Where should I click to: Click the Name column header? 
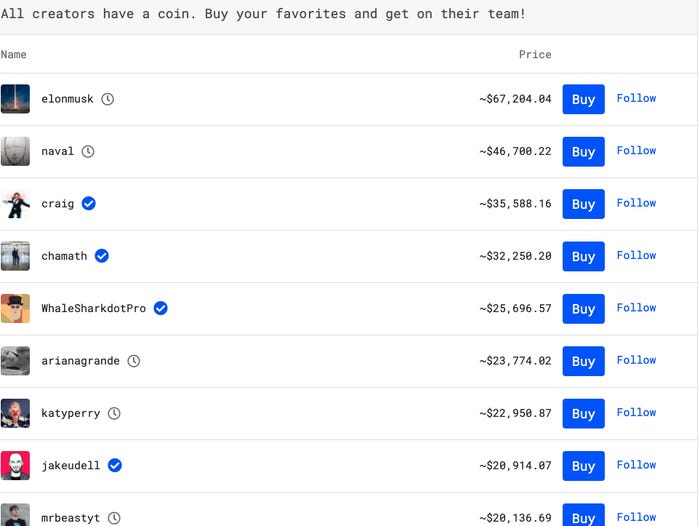pyautogui.click(x=13, y=54)
